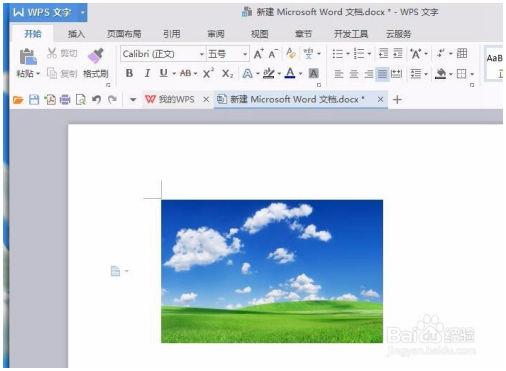Select the inserted sky and grass picture
Viewport: 506px width, 371px height.
tap(272, 271)
